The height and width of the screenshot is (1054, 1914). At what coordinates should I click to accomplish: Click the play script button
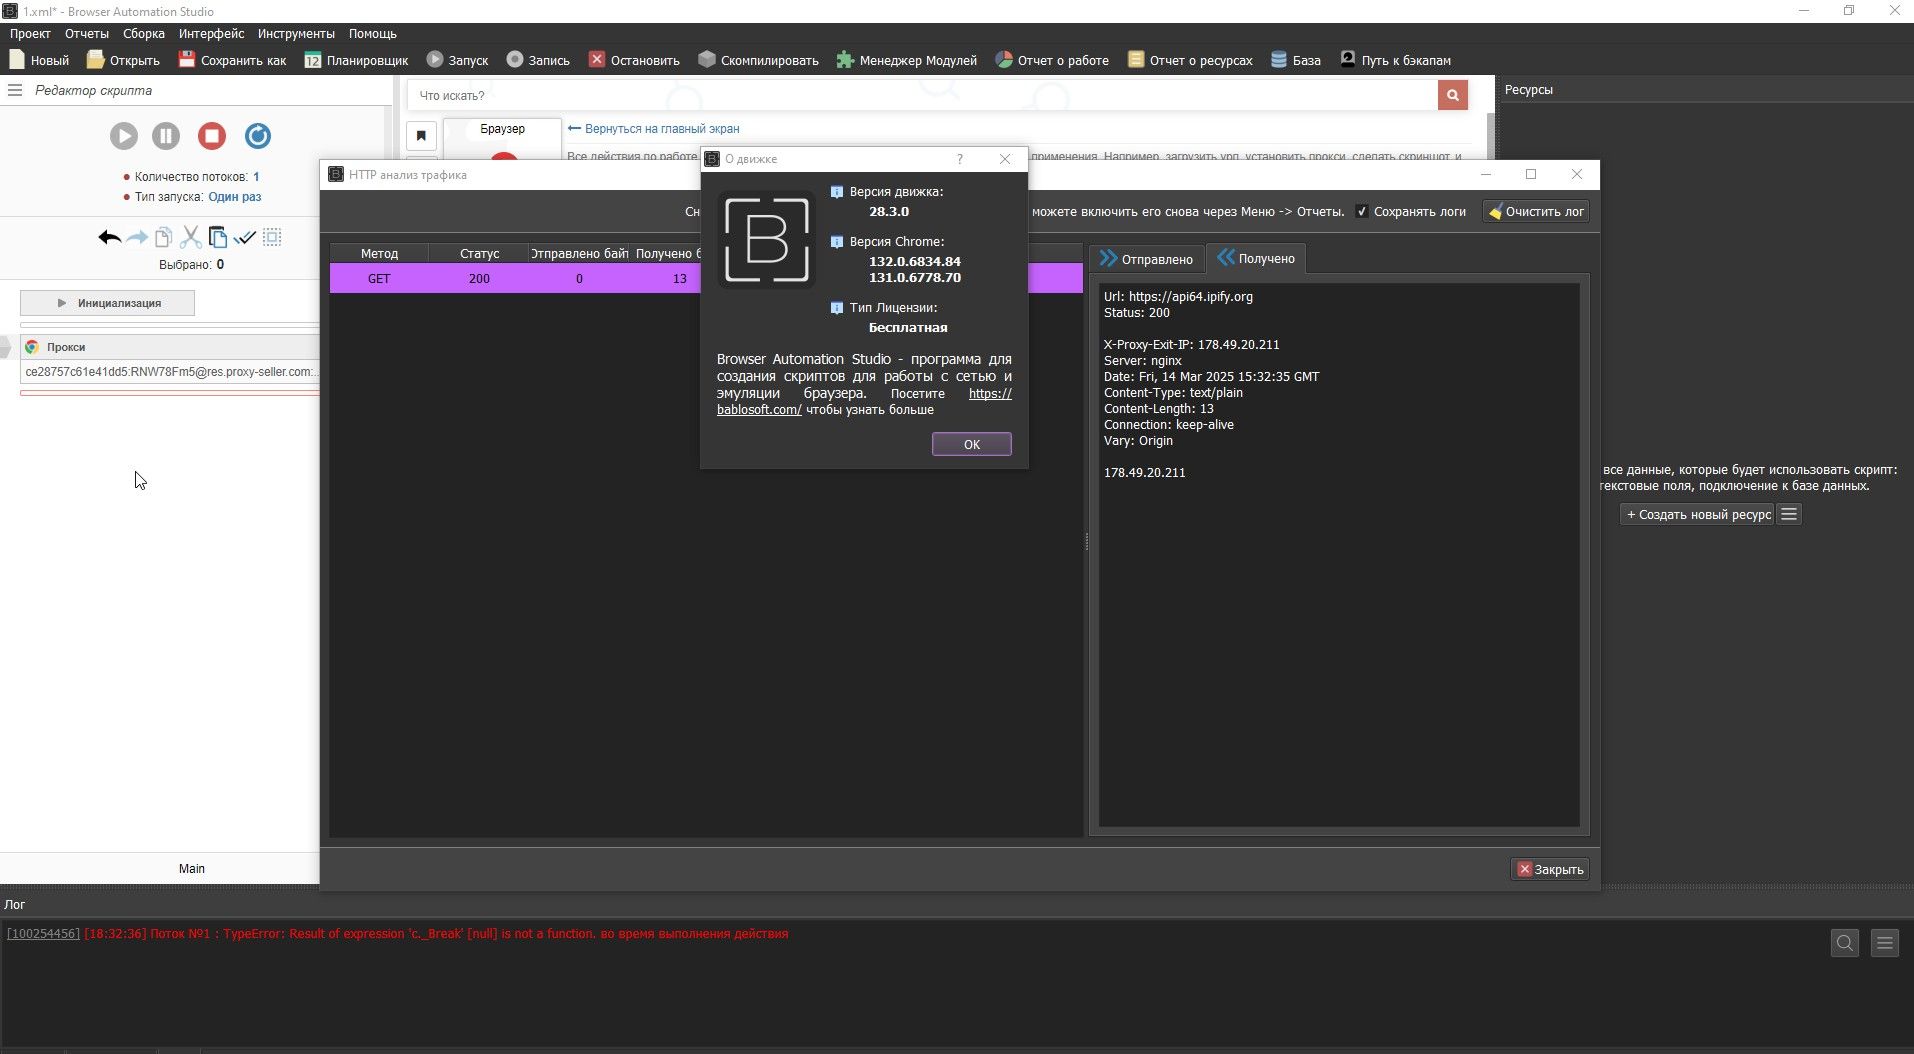point(123,136)
